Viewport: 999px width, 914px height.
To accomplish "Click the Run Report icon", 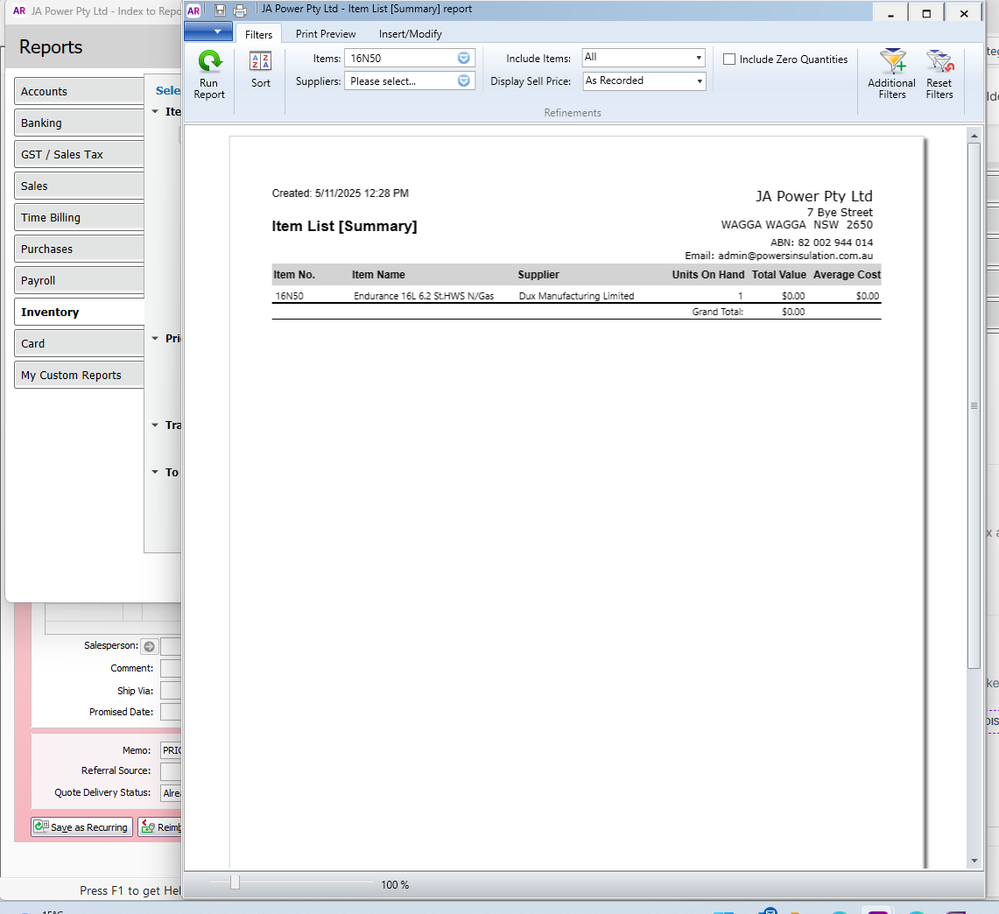I will click(x=209, y=64).
